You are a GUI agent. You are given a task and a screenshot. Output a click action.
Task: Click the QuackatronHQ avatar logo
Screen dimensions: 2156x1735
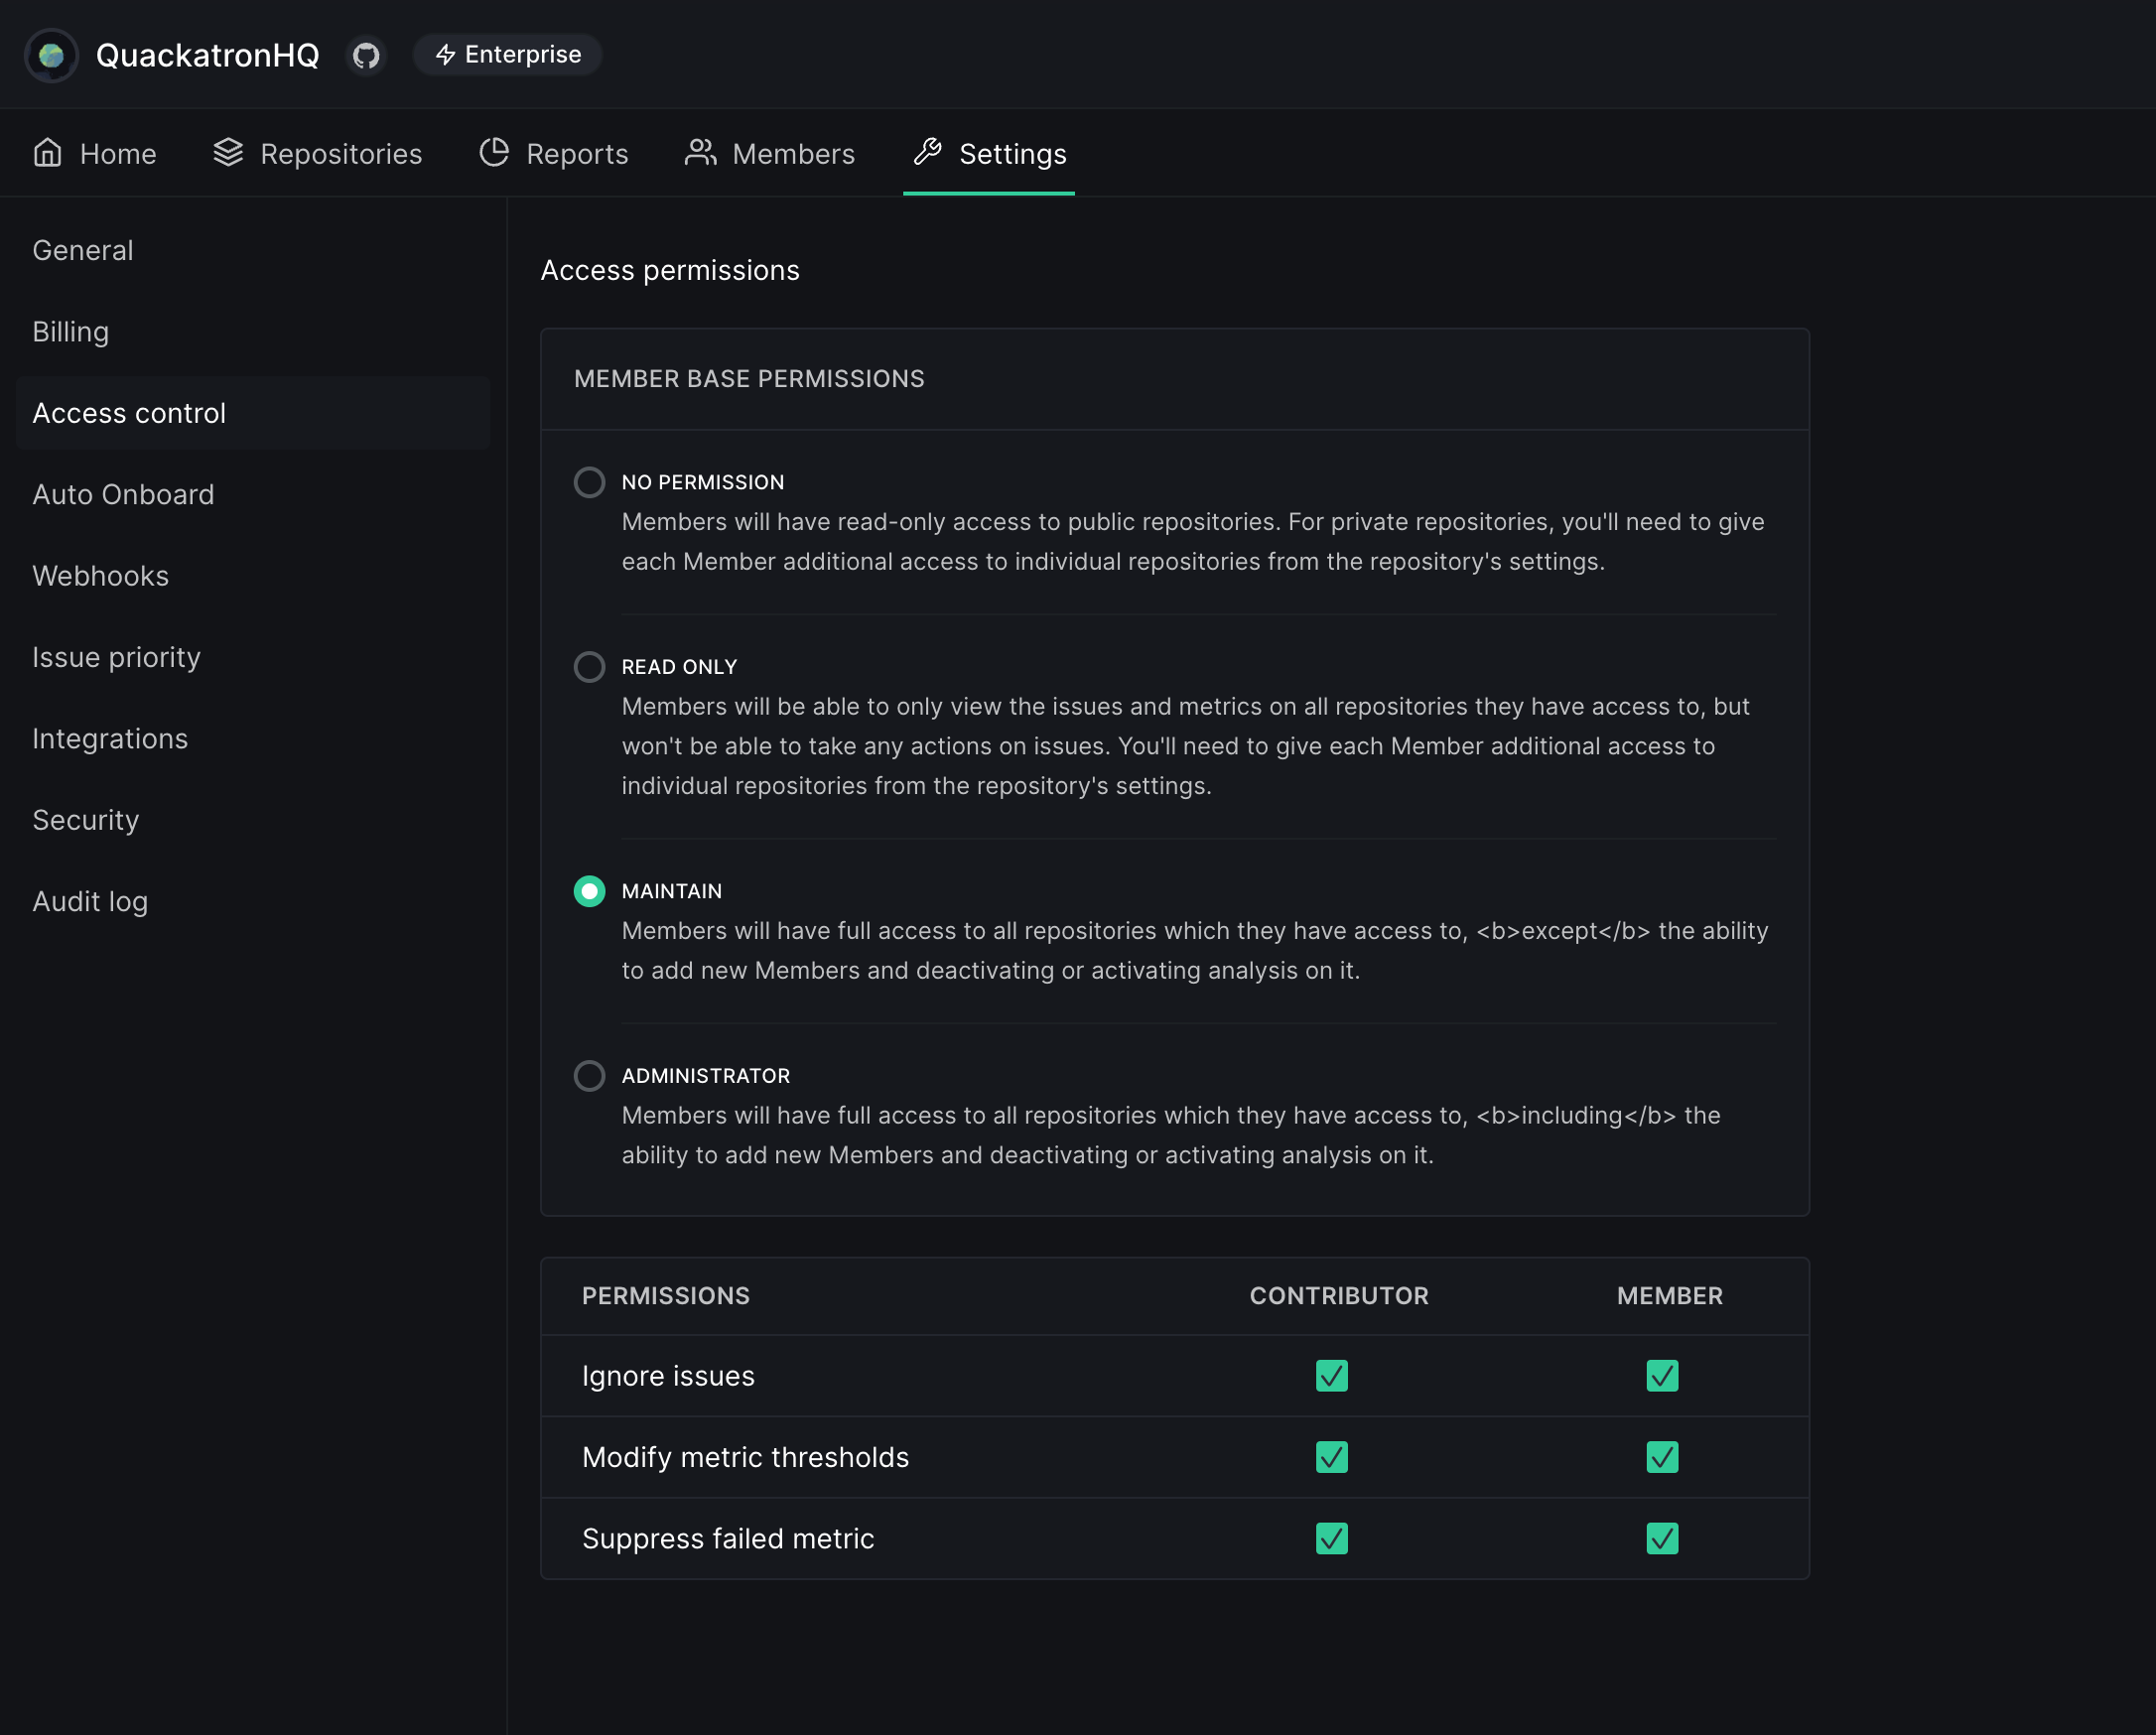(51, 55)
